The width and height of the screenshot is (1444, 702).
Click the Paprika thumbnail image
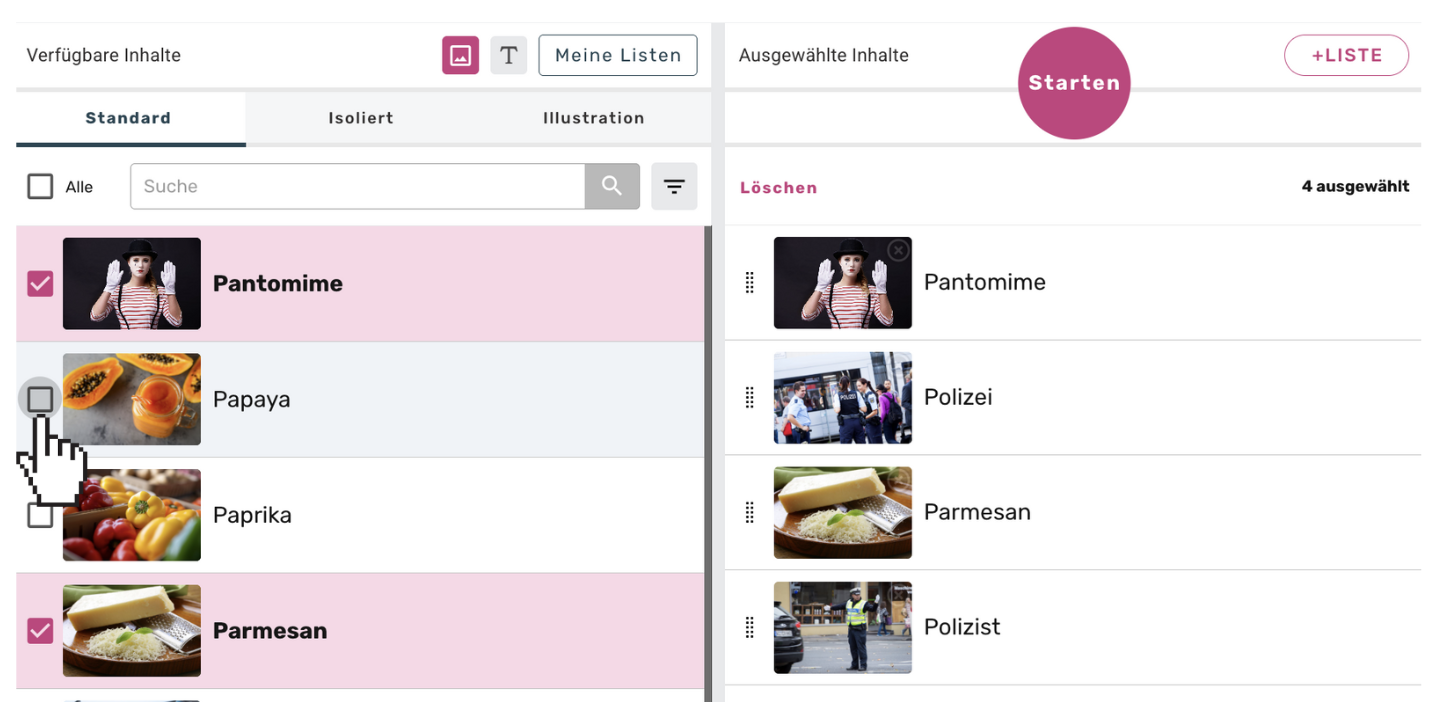coord(132,515)
